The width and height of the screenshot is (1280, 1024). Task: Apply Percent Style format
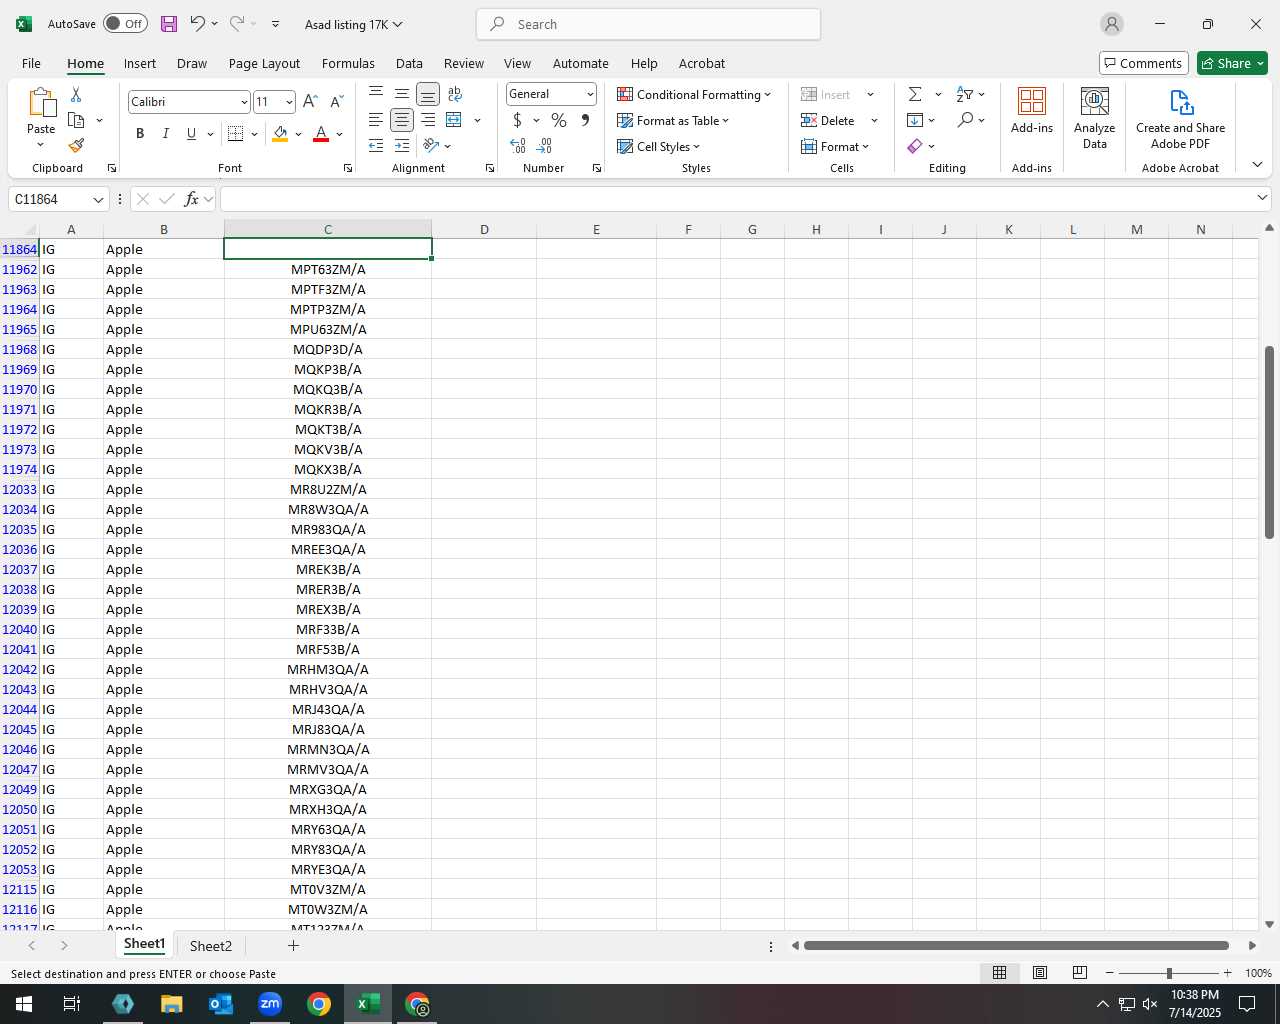(559, 120)
